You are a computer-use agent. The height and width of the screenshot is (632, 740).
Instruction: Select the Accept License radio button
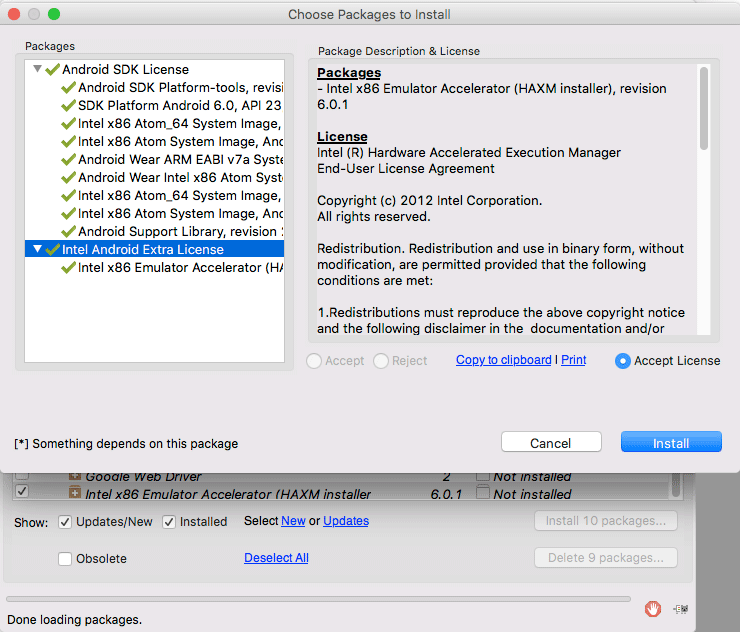click(x=622, y=361)
